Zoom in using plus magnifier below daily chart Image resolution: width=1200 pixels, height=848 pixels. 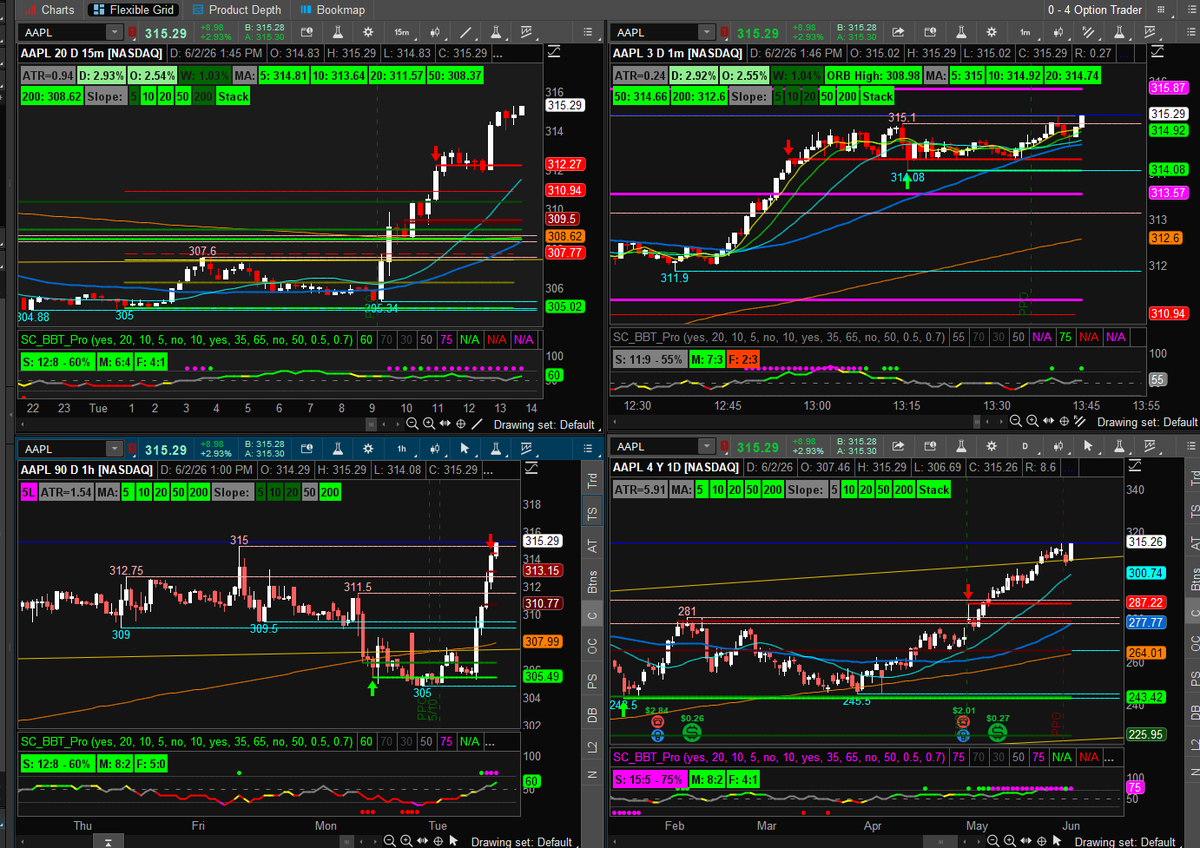1010,841
